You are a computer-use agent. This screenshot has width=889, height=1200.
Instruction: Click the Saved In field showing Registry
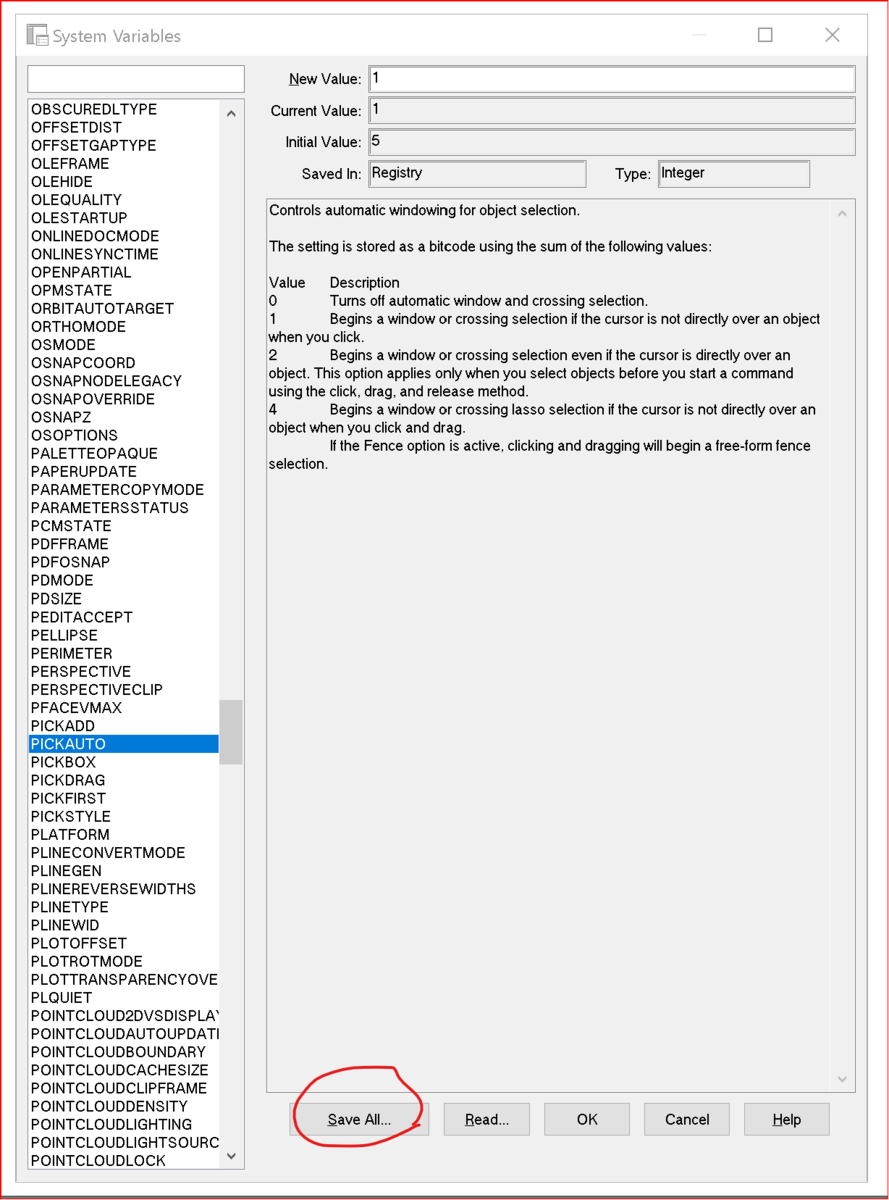[478, 174]
